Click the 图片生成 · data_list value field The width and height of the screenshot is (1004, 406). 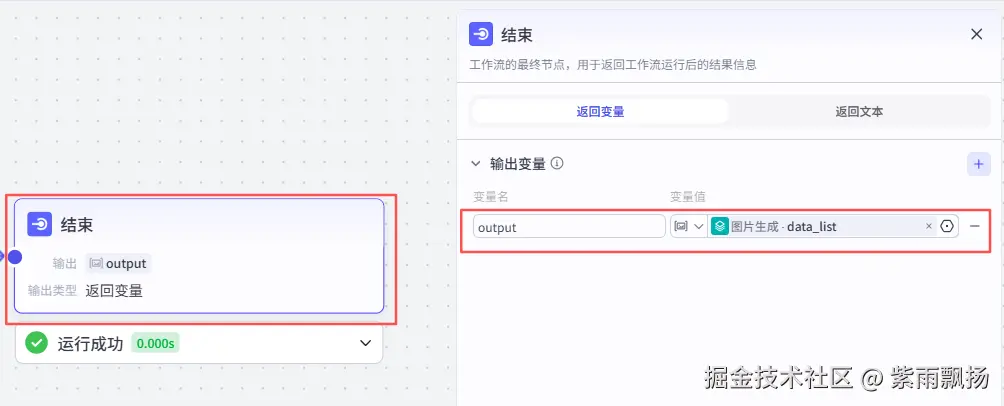pyautogui.click(x=815, y=227)
